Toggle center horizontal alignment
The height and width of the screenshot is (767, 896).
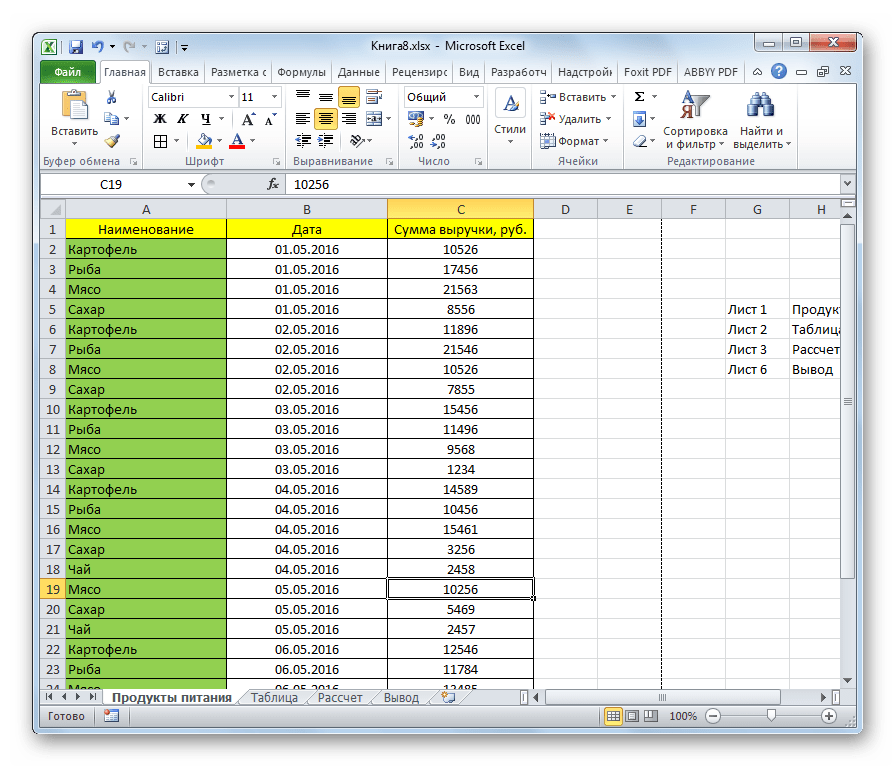[325, 119]
